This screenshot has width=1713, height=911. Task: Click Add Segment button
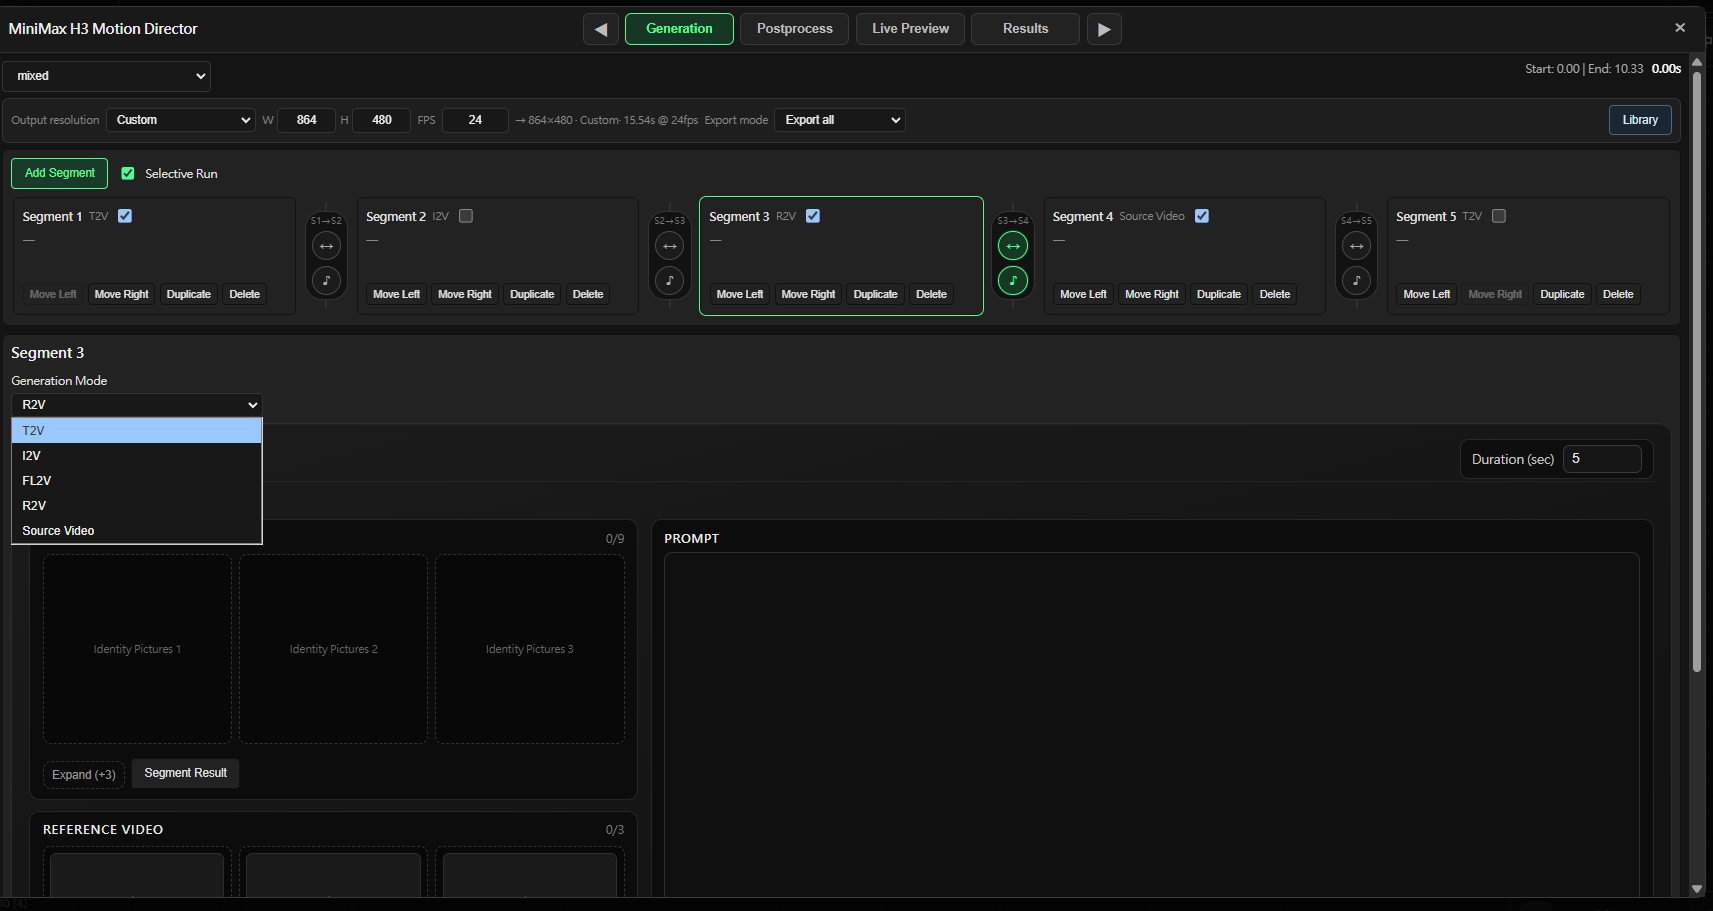60,173
